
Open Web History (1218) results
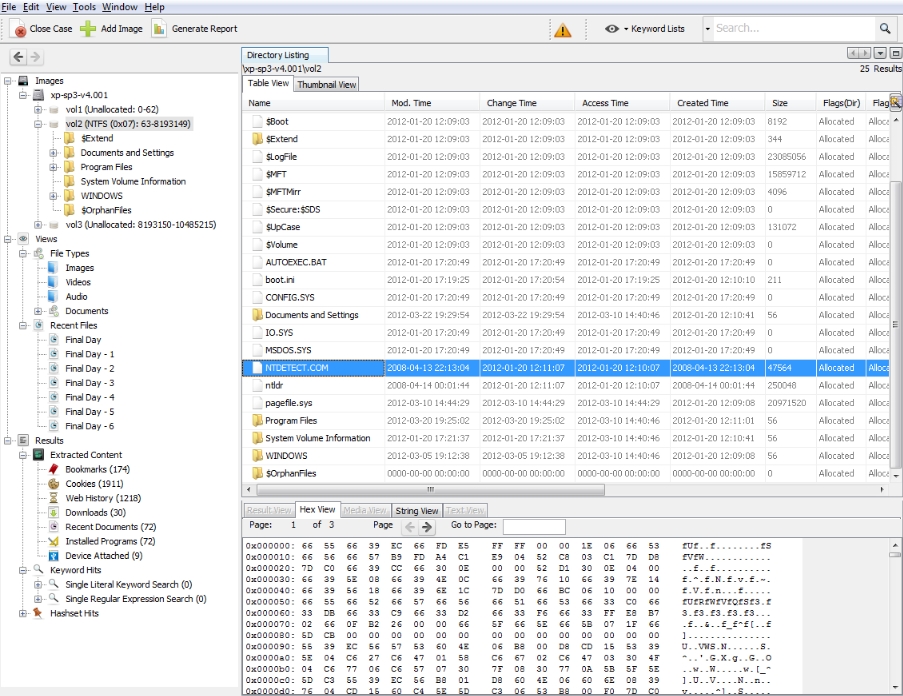coord(103,498)
